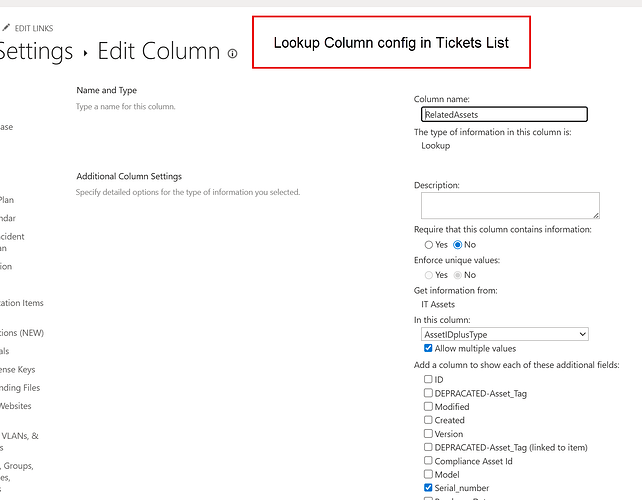642x500 pixels.
Task: Tick DEPRACATED-Asset_Tag (linked to item) checkbox
Action: tap(429, 447)
